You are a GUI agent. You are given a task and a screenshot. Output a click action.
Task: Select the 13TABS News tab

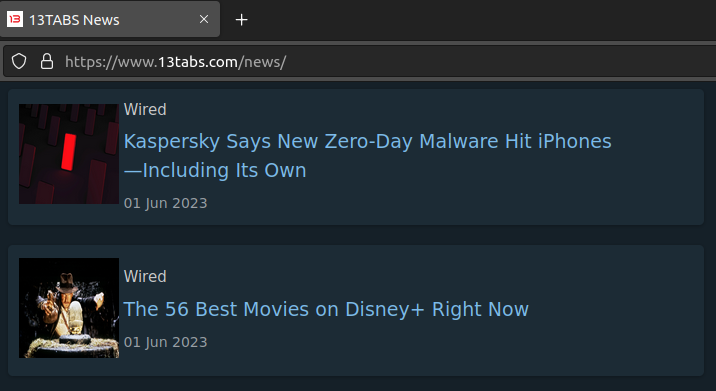(x=110, y=19)
